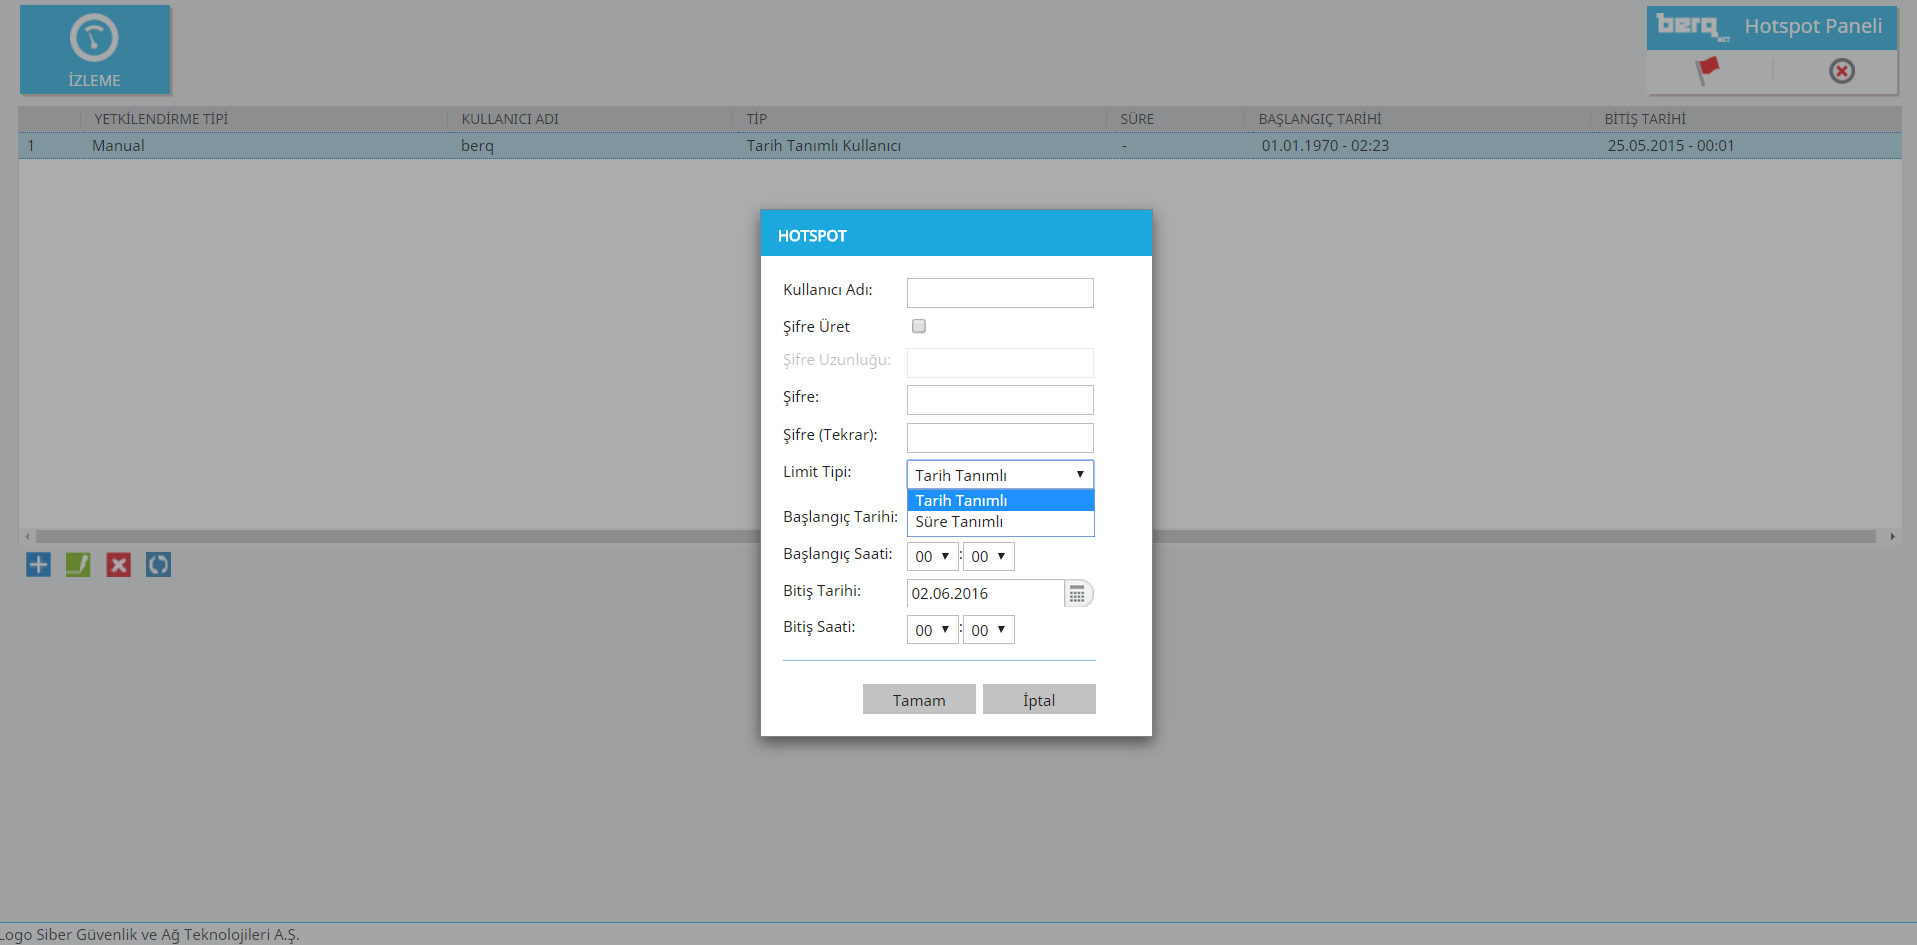Focus the Şifre (Tekrar) input field
This screenshot has width=1917, height=945.
click(x=1000, y=438)
